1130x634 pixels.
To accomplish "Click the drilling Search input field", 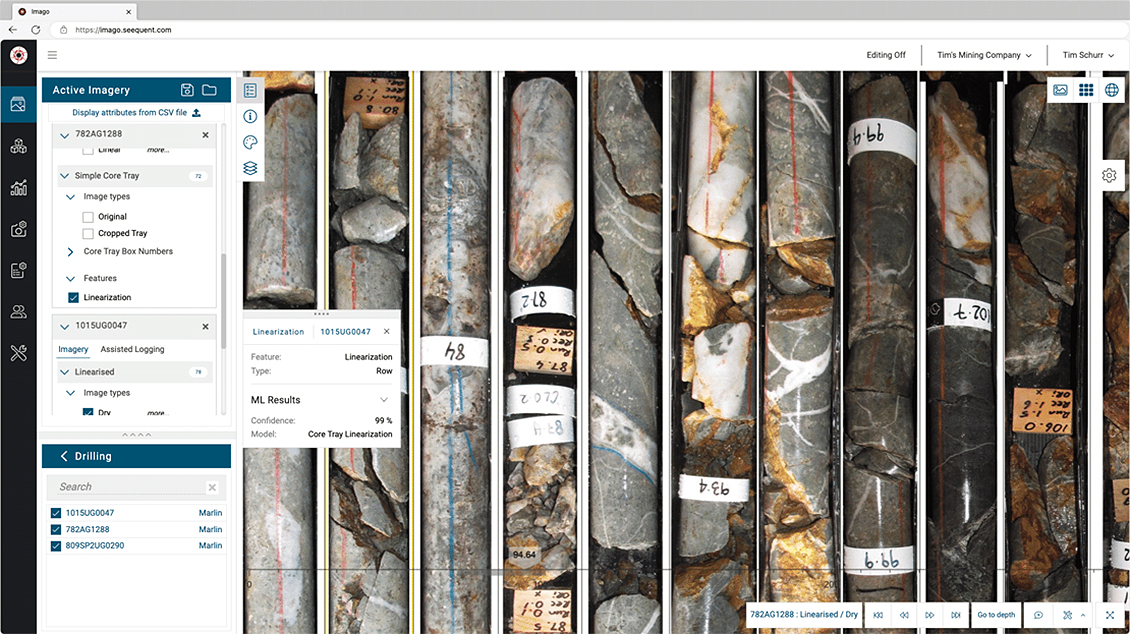I will coord(130,487).
